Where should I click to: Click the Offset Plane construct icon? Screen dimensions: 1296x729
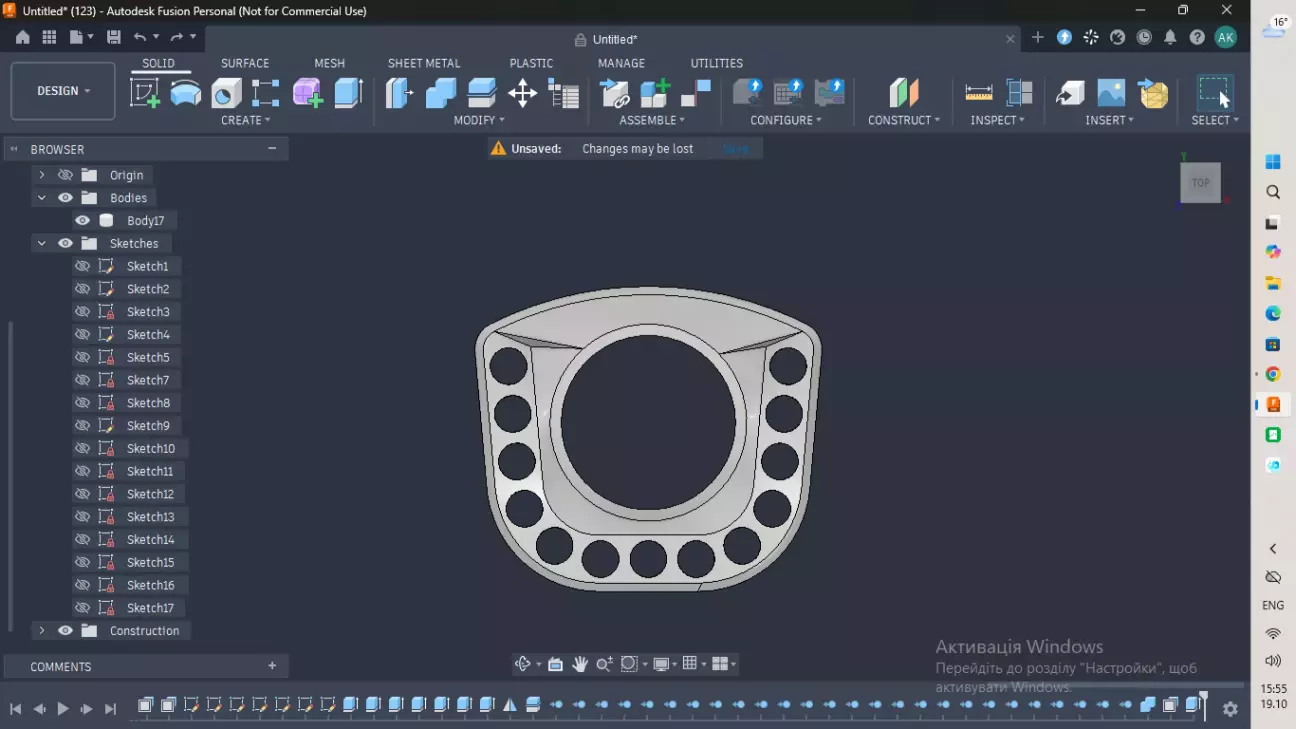[x=904, y=93]
